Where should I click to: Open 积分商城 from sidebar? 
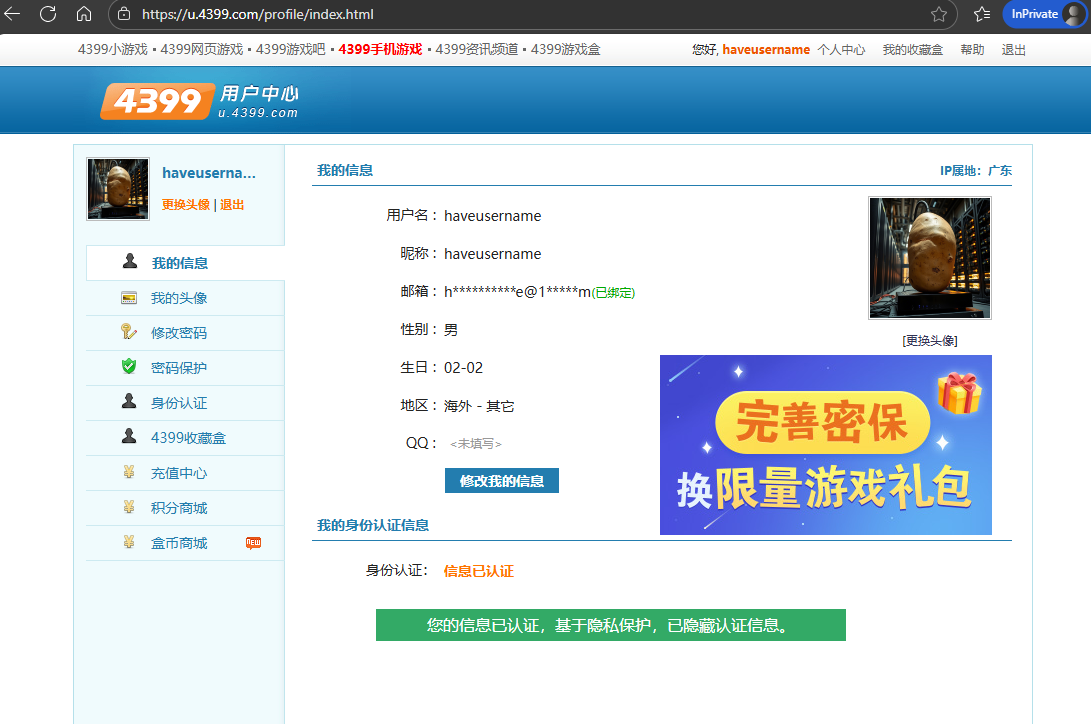pyautogui.click(x=179, y=508)
